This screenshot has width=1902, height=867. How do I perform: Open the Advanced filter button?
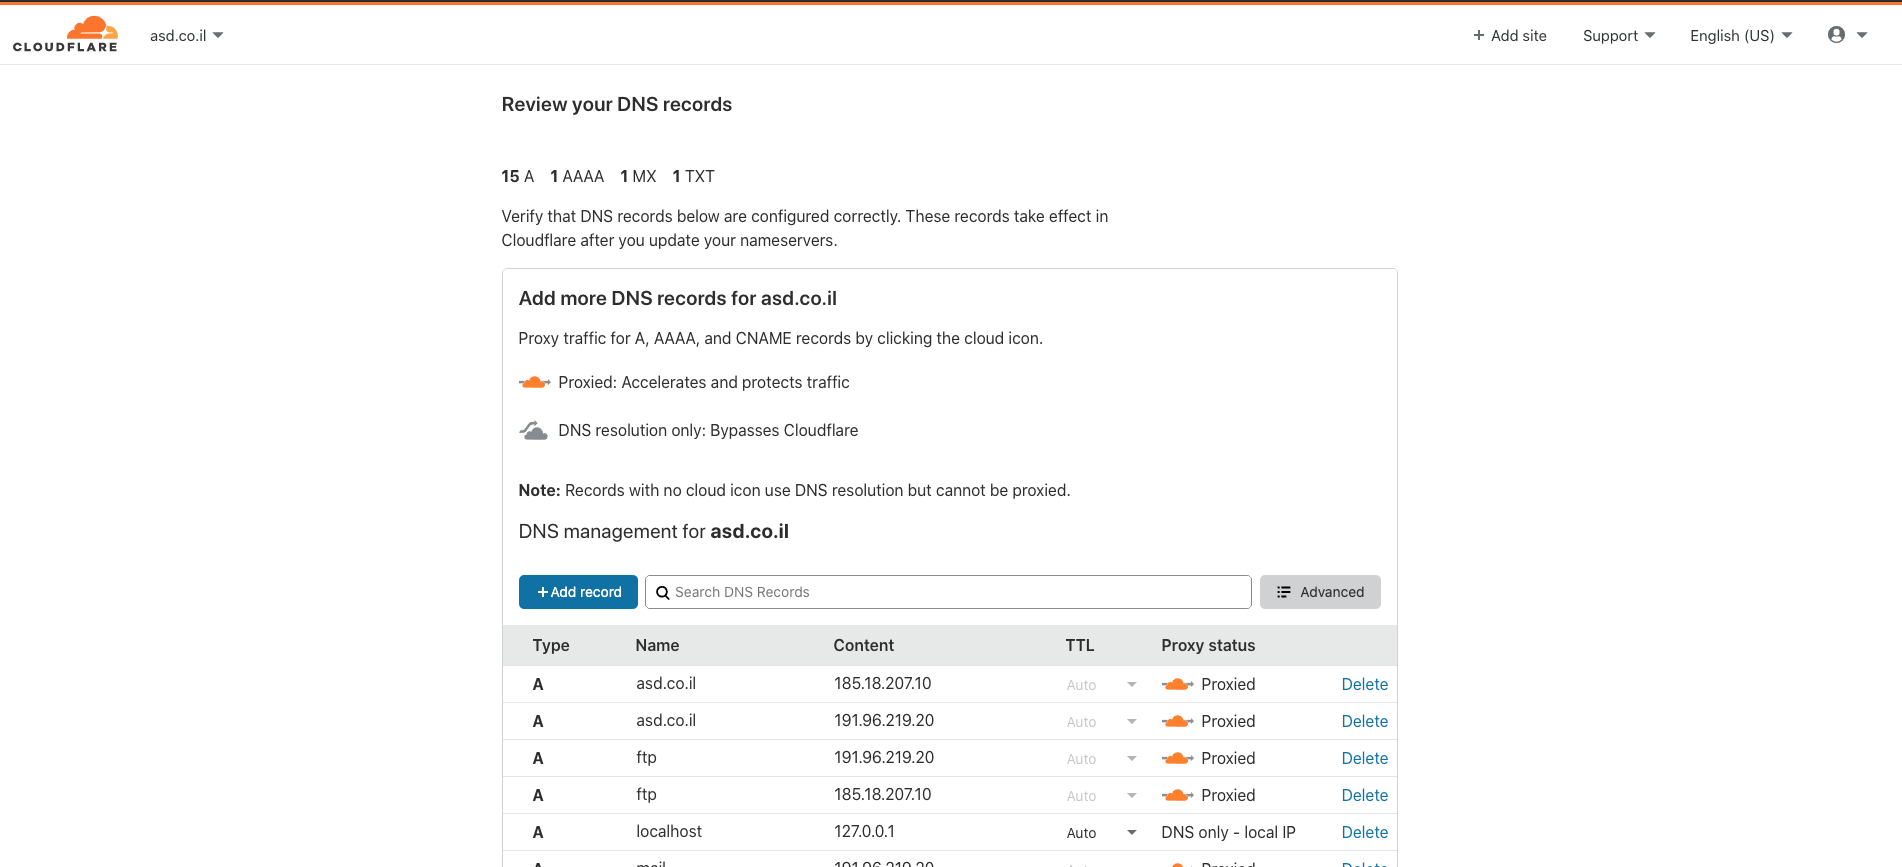[1320, 592]
